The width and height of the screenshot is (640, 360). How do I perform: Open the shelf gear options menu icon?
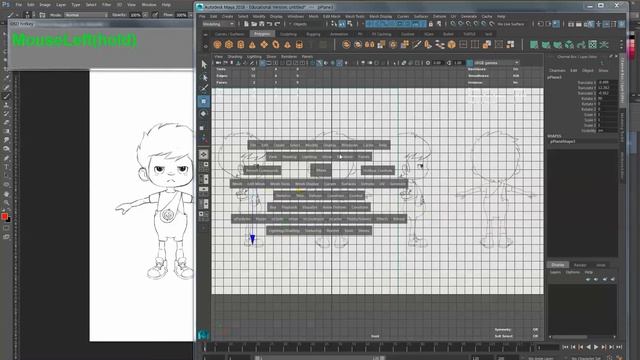coord(205,46)
